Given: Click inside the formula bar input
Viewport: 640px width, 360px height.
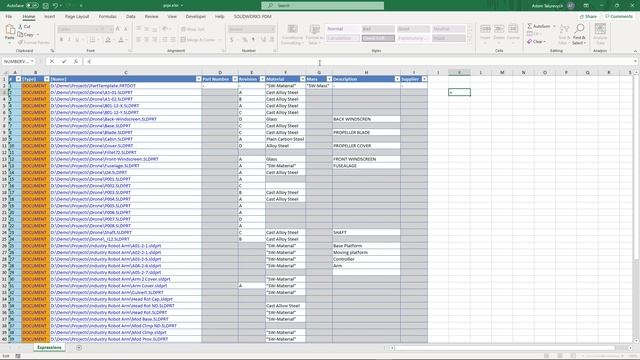Looking at the screenshot, I should tap(359, 61).
